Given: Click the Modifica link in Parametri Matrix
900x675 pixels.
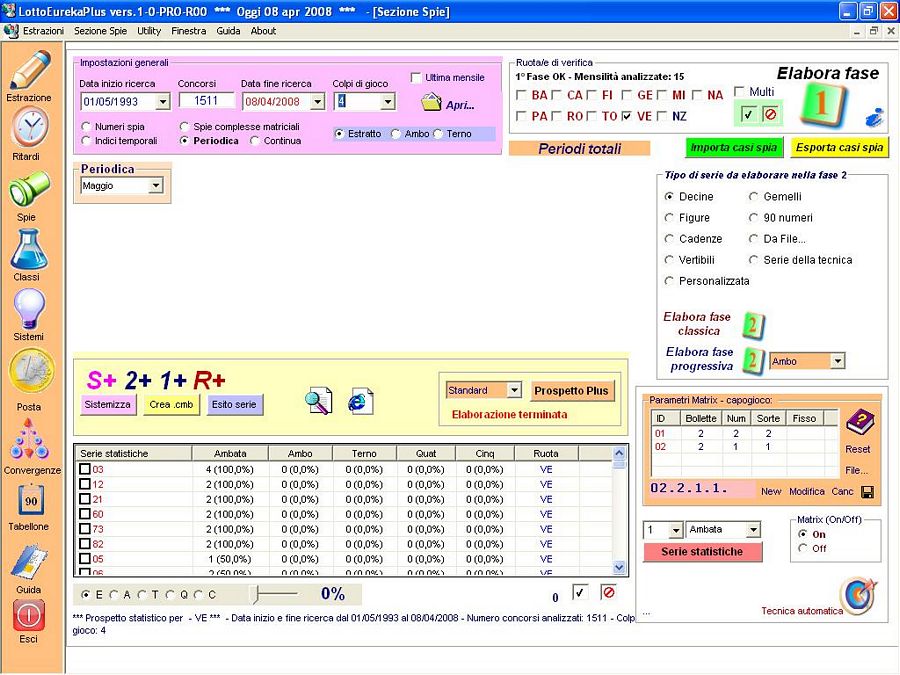Looking at the screenshot, I should pos(806,492).
